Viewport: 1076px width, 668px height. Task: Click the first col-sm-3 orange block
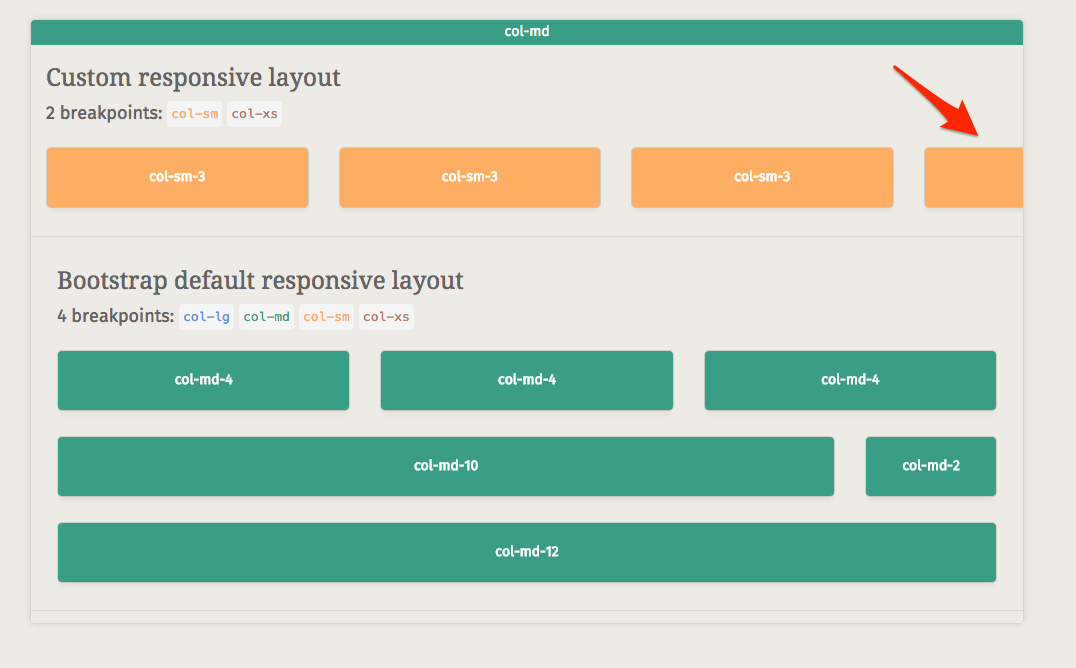coord(177,177)
